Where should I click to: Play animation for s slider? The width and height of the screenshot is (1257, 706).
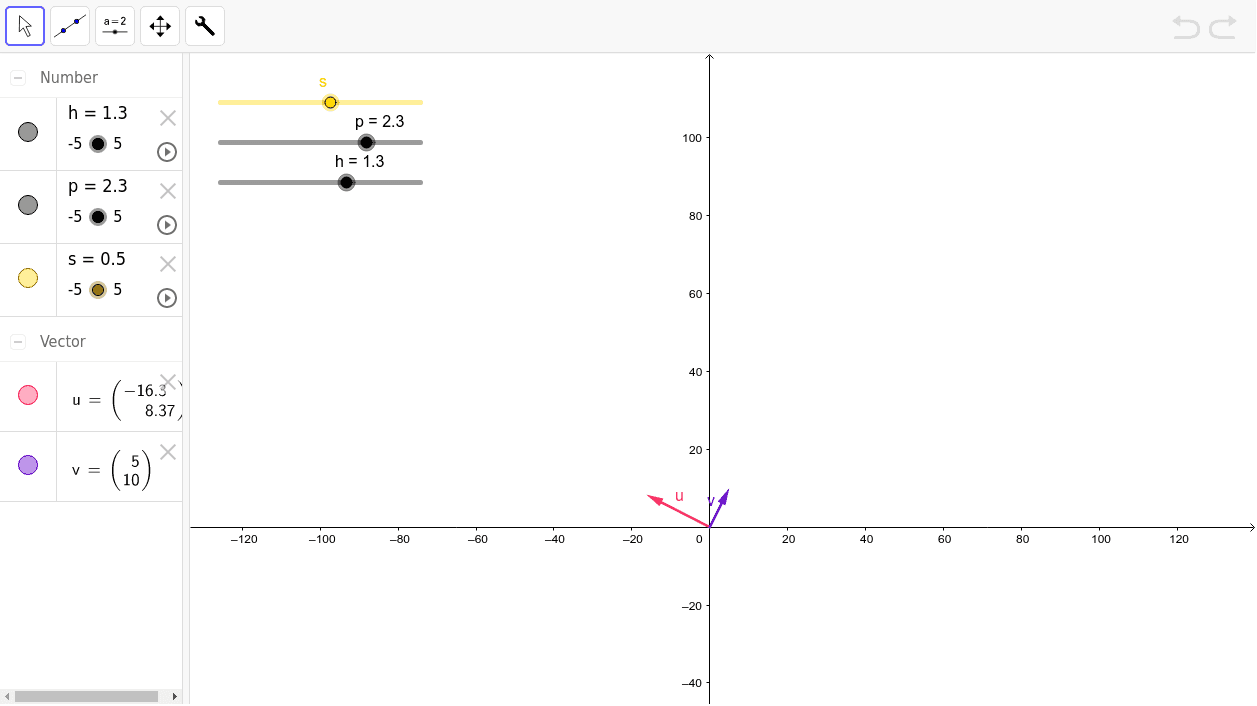[167, 298]
